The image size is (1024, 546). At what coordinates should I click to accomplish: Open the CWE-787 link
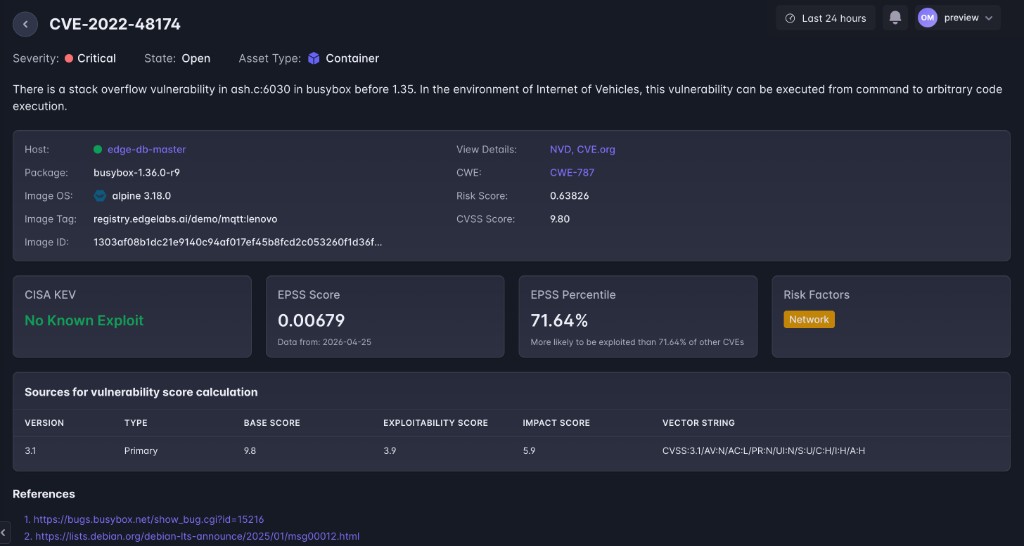coord(572,172)
